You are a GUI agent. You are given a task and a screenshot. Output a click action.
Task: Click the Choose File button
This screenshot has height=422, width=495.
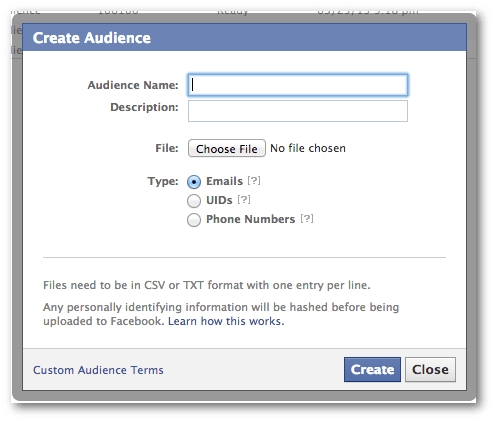[227, 148]
